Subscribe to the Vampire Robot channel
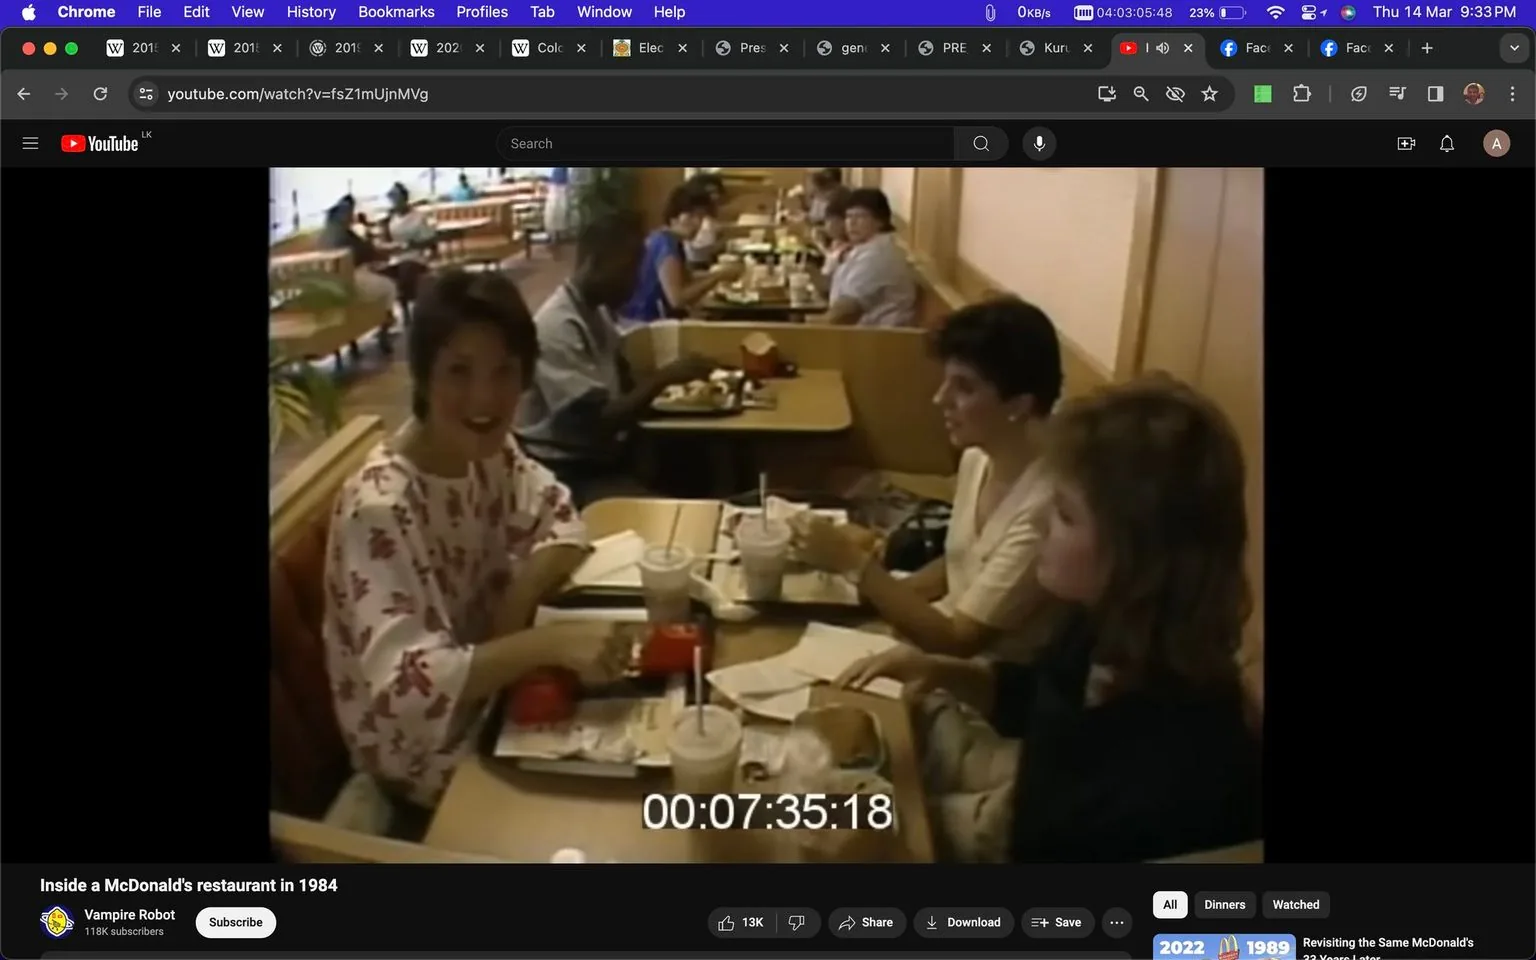 tap(235, 922)
